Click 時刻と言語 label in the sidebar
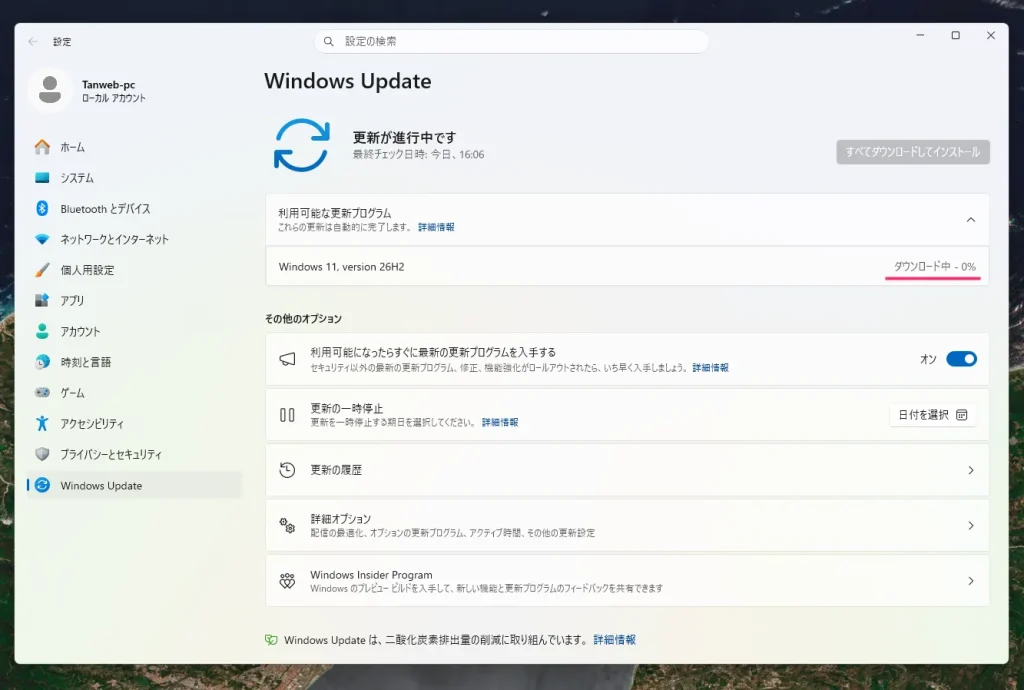This screenshot has height=690, width=1024. click(86, 362)
